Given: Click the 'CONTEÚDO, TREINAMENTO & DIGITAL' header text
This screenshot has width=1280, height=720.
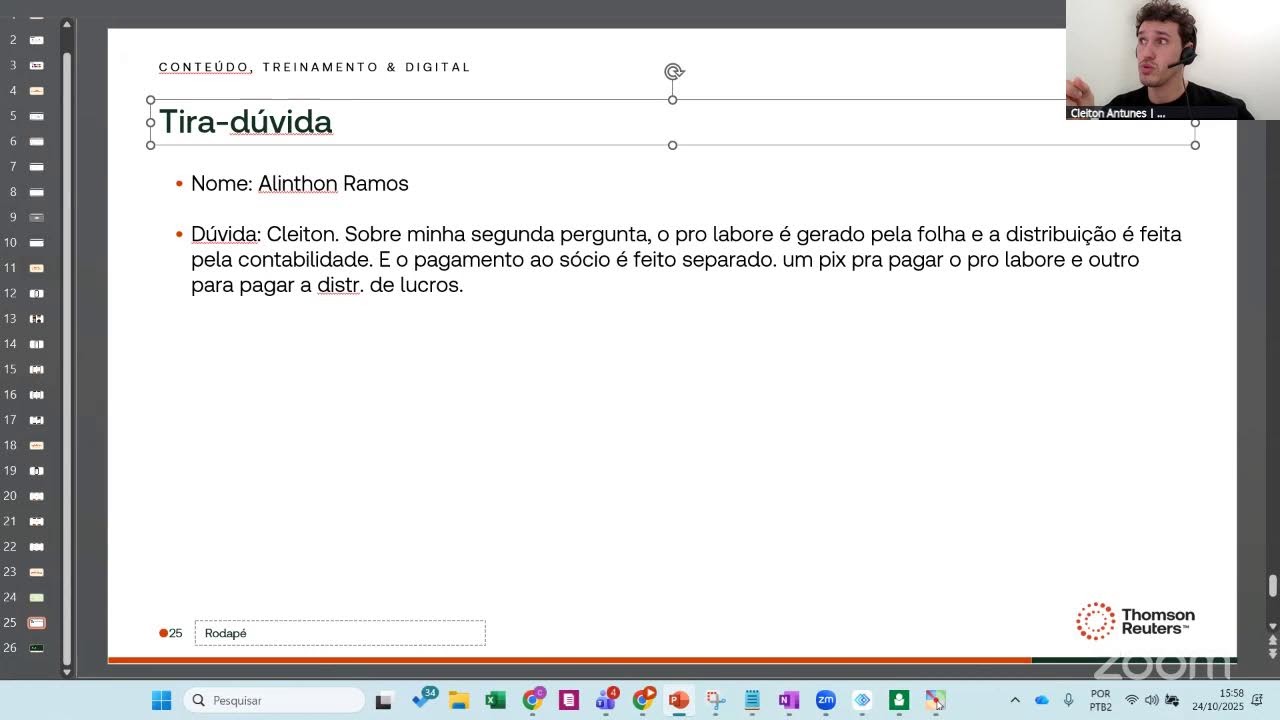Looking at the screenshot, I should [x=314, y=67].
